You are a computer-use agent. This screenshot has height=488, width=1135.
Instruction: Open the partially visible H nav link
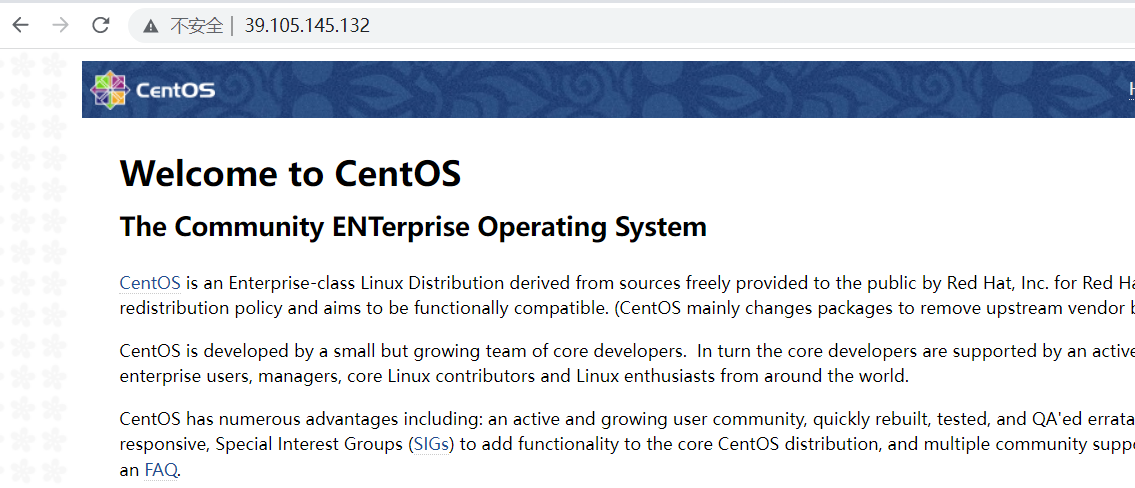pyautogui.click(x=1131, y=89)
